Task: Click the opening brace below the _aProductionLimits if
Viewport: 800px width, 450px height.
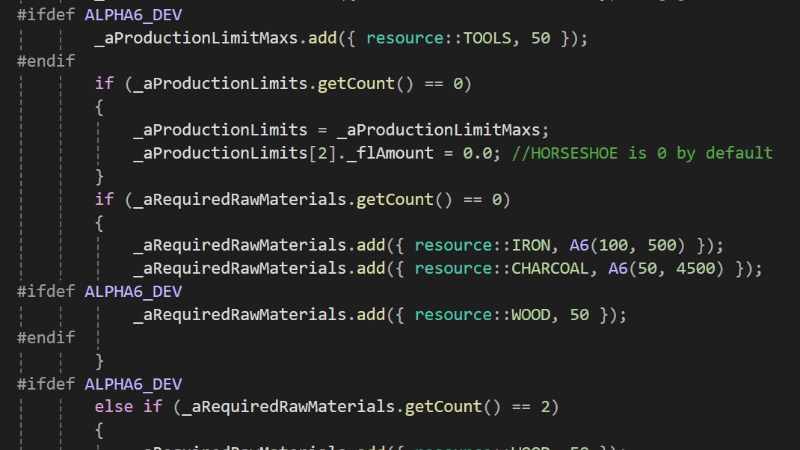Action: click(x=99, y=107)
